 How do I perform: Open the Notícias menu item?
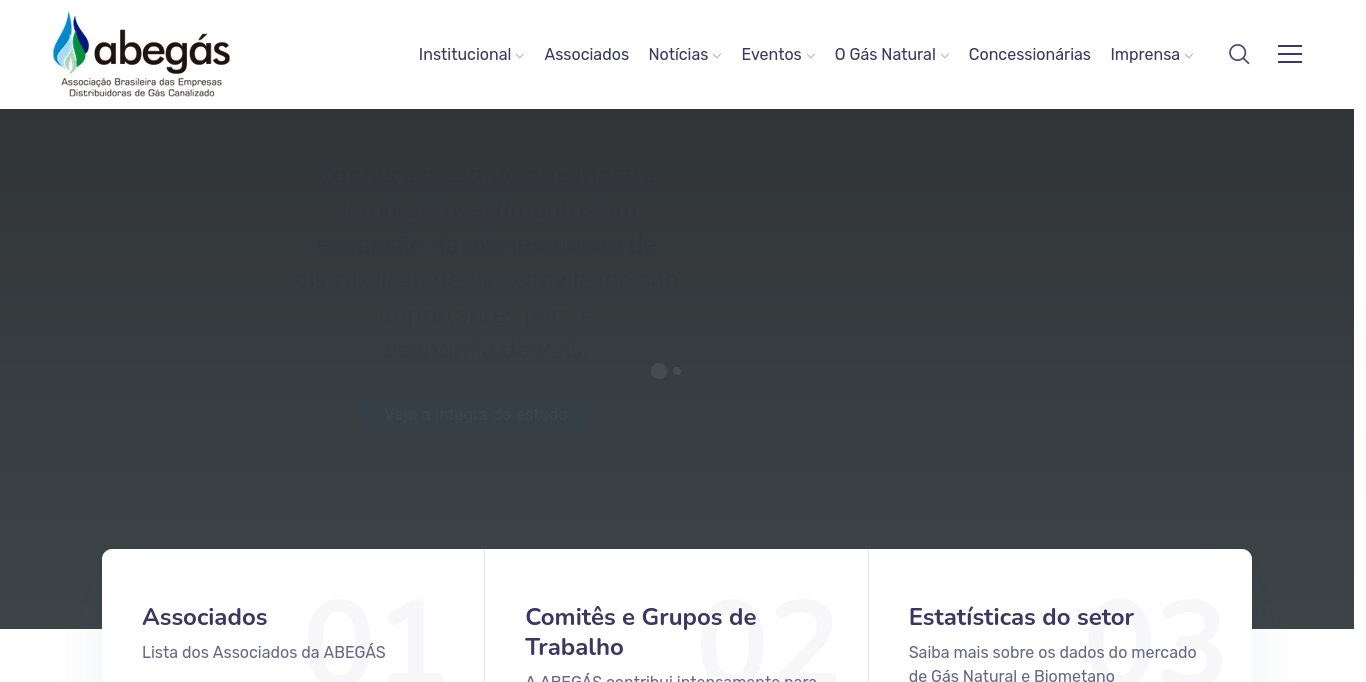tap(678, 54)
